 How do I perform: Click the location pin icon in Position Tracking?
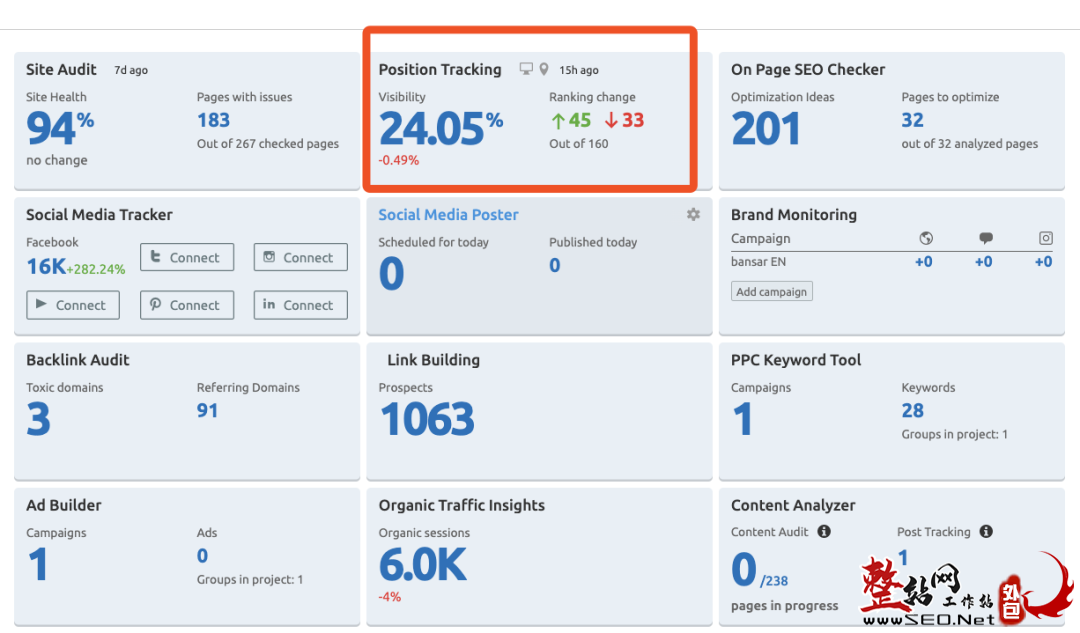click(x=543, y=69)
